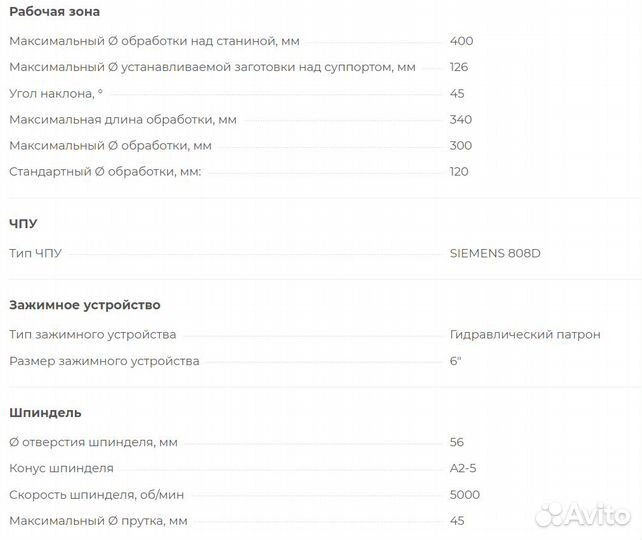Screen dimensions: 642x540
Task: Click the Шпиндель section heading
Action: (45, 413)
